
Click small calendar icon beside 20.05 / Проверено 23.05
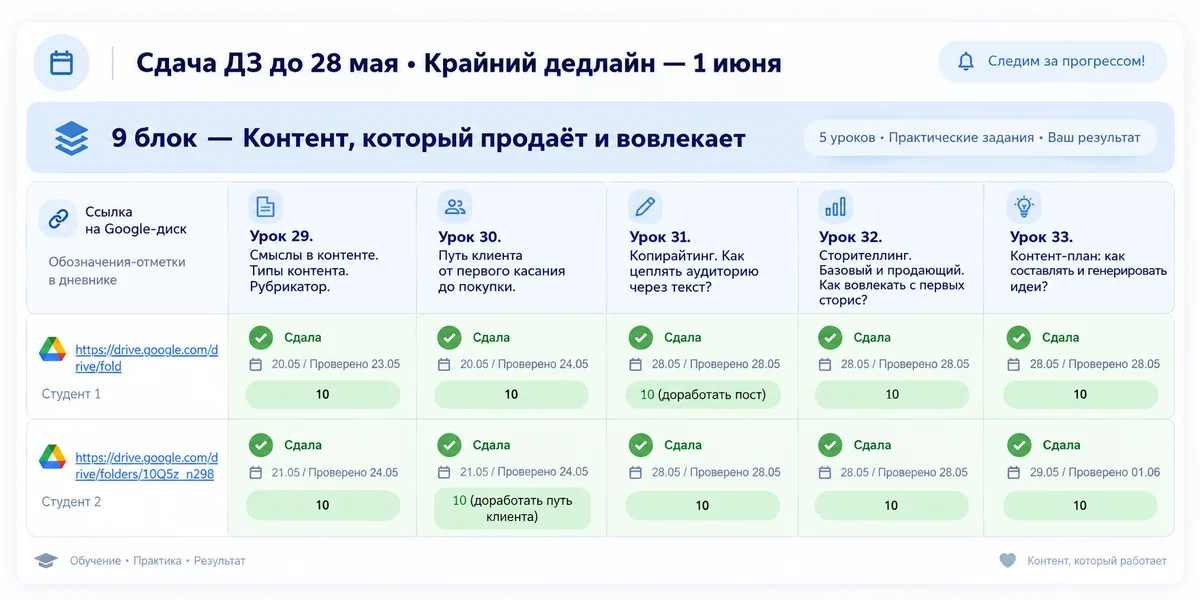(256, 364)
